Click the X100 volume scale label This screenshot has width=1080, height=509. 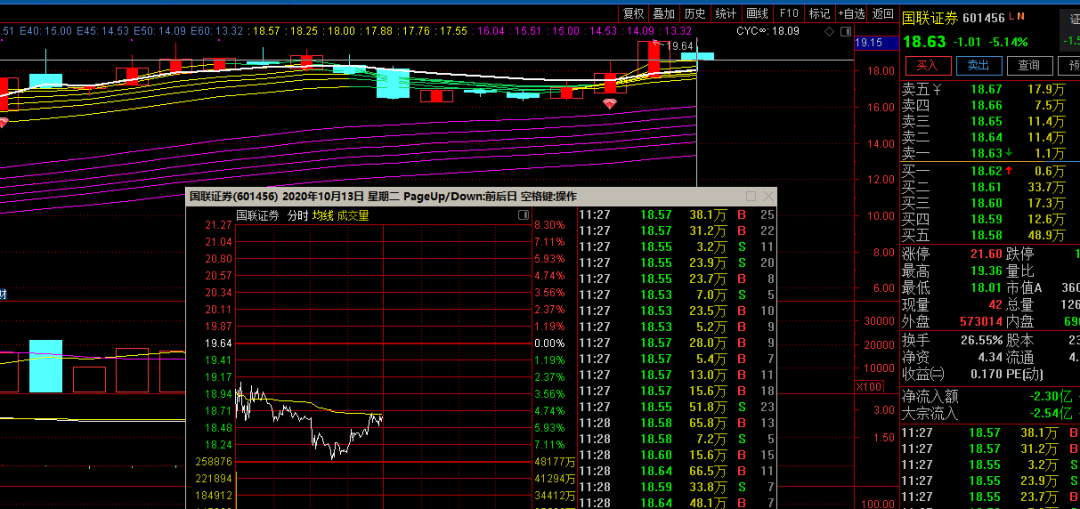[x=868, y=387]
